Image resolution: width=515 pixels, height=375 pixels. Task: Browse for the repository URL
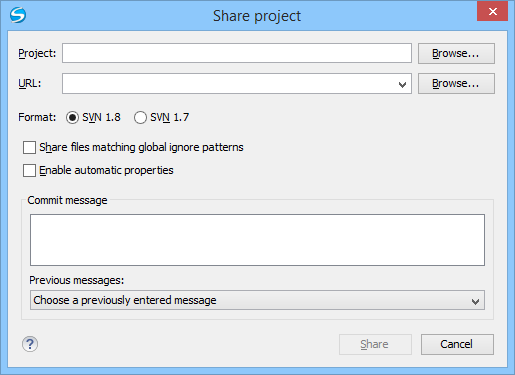(456, 83)
